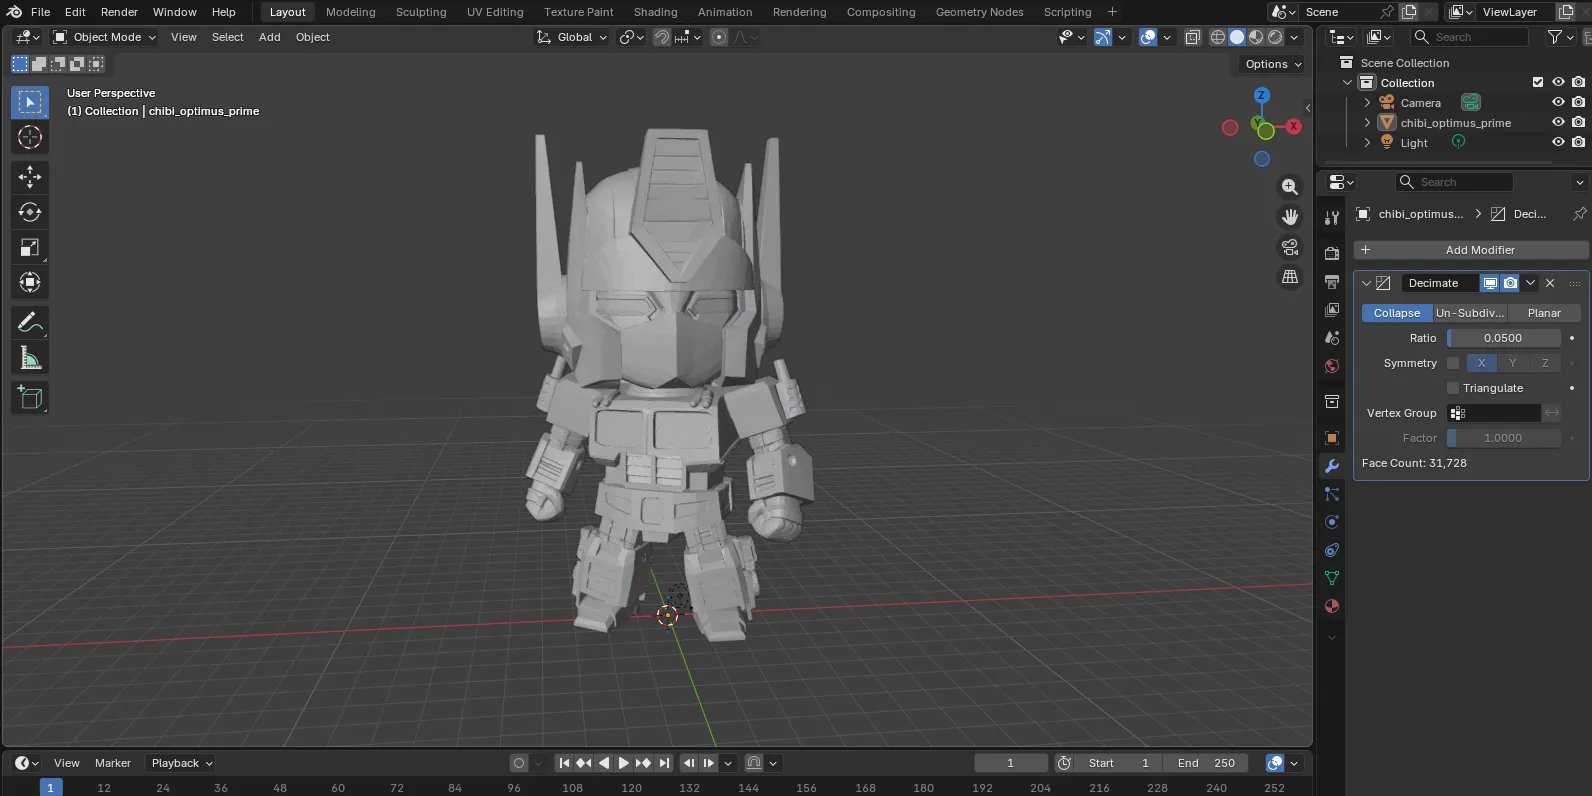Collapse the Decimate modifier panel
This screenshot has width=1592, height=796.
coord(1366,283)
